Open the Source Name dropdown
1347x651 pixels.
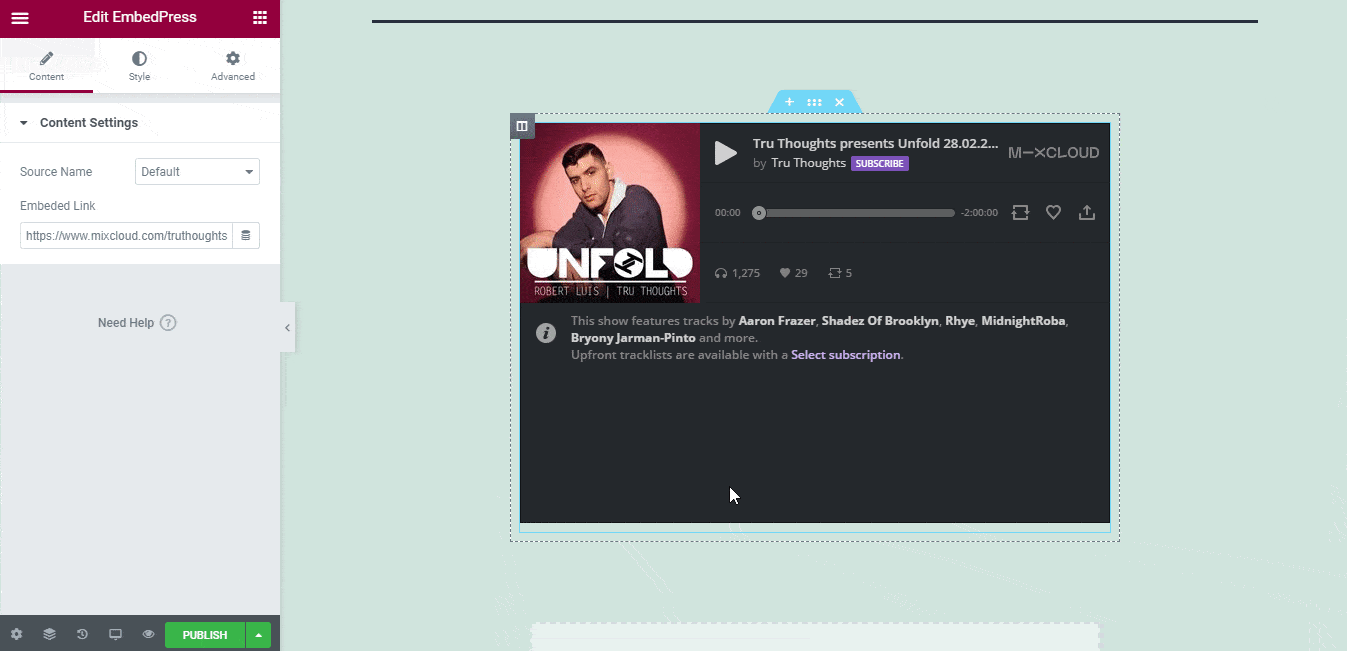click(x=197, y=172)
